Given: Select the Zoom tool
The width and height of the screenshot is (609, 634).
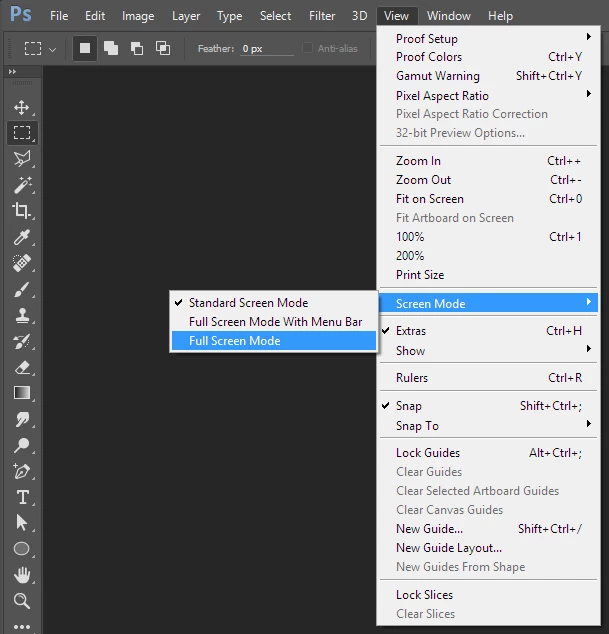Looking at the screenshot, I should (22, 601).
